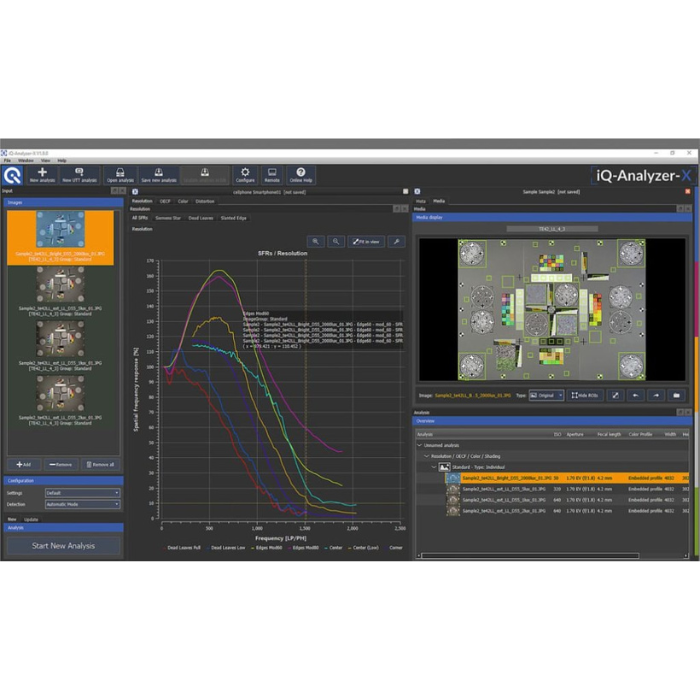Toggle Dead Leaves Low legend entry
700x700 pixels.
click(x=226, y=548)
